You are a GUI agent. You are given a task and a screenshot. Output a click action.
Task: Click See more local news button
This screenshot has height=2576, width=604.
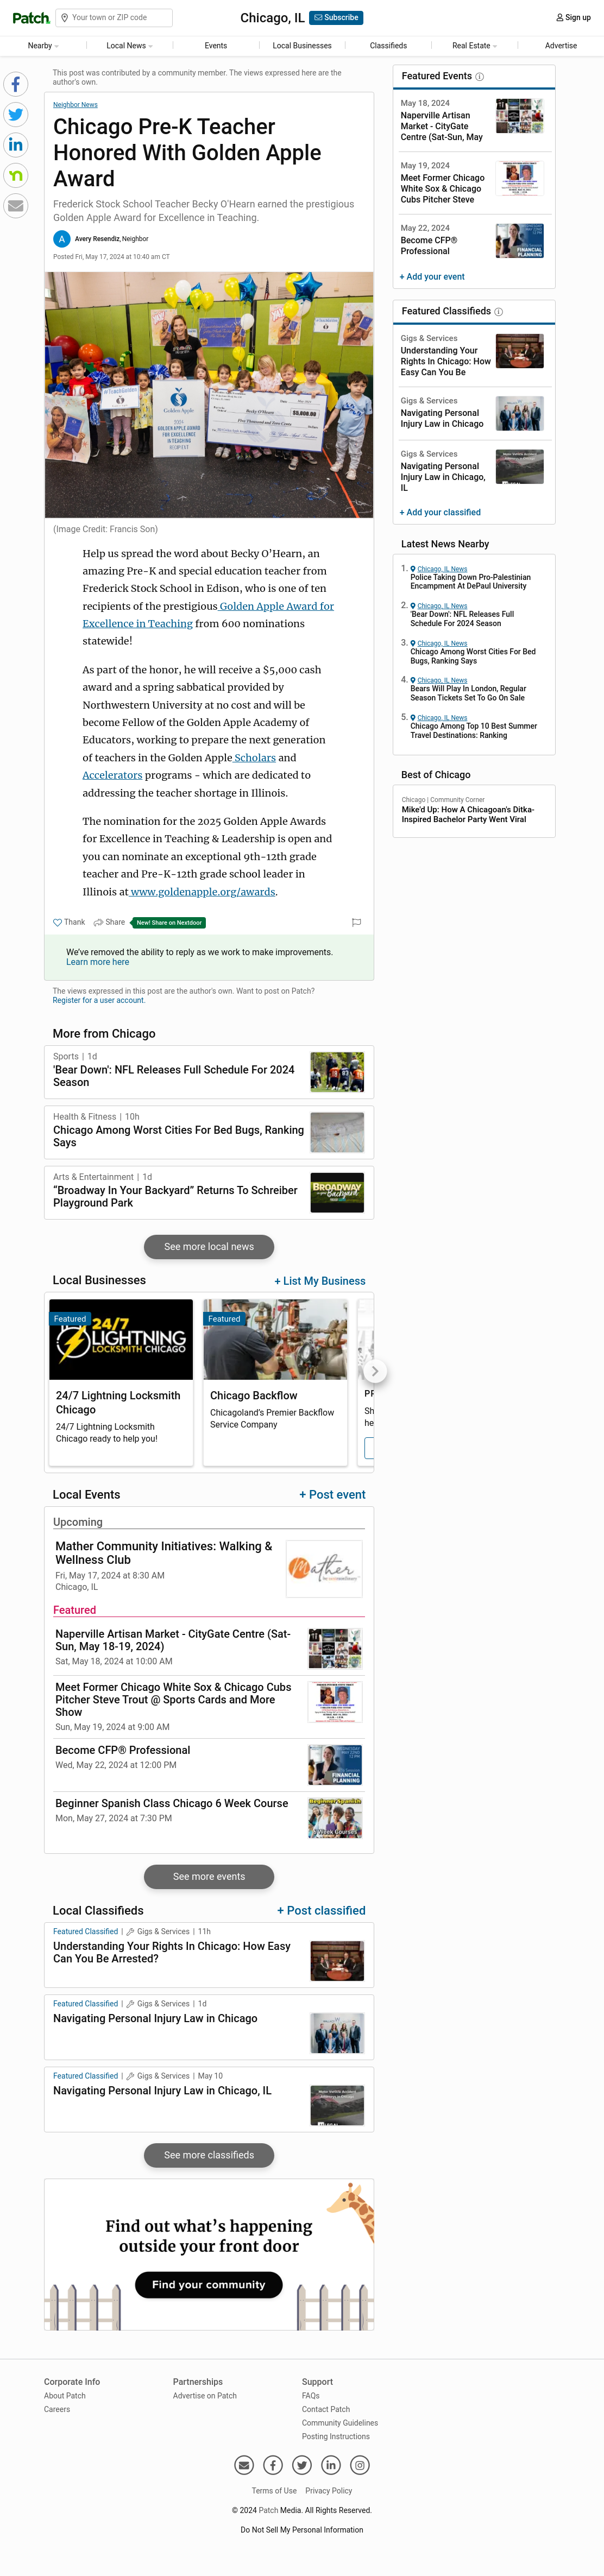(209, 1247)
